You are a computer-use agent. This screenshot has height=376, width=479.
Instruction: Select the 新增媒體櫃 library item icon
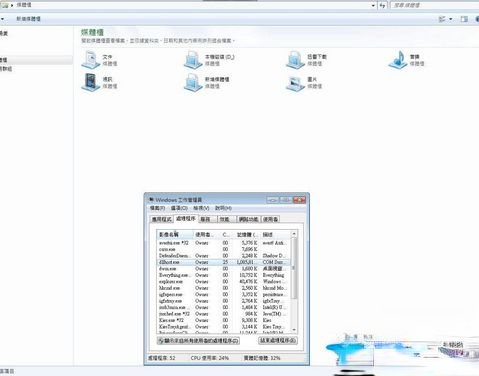point(193,82)
